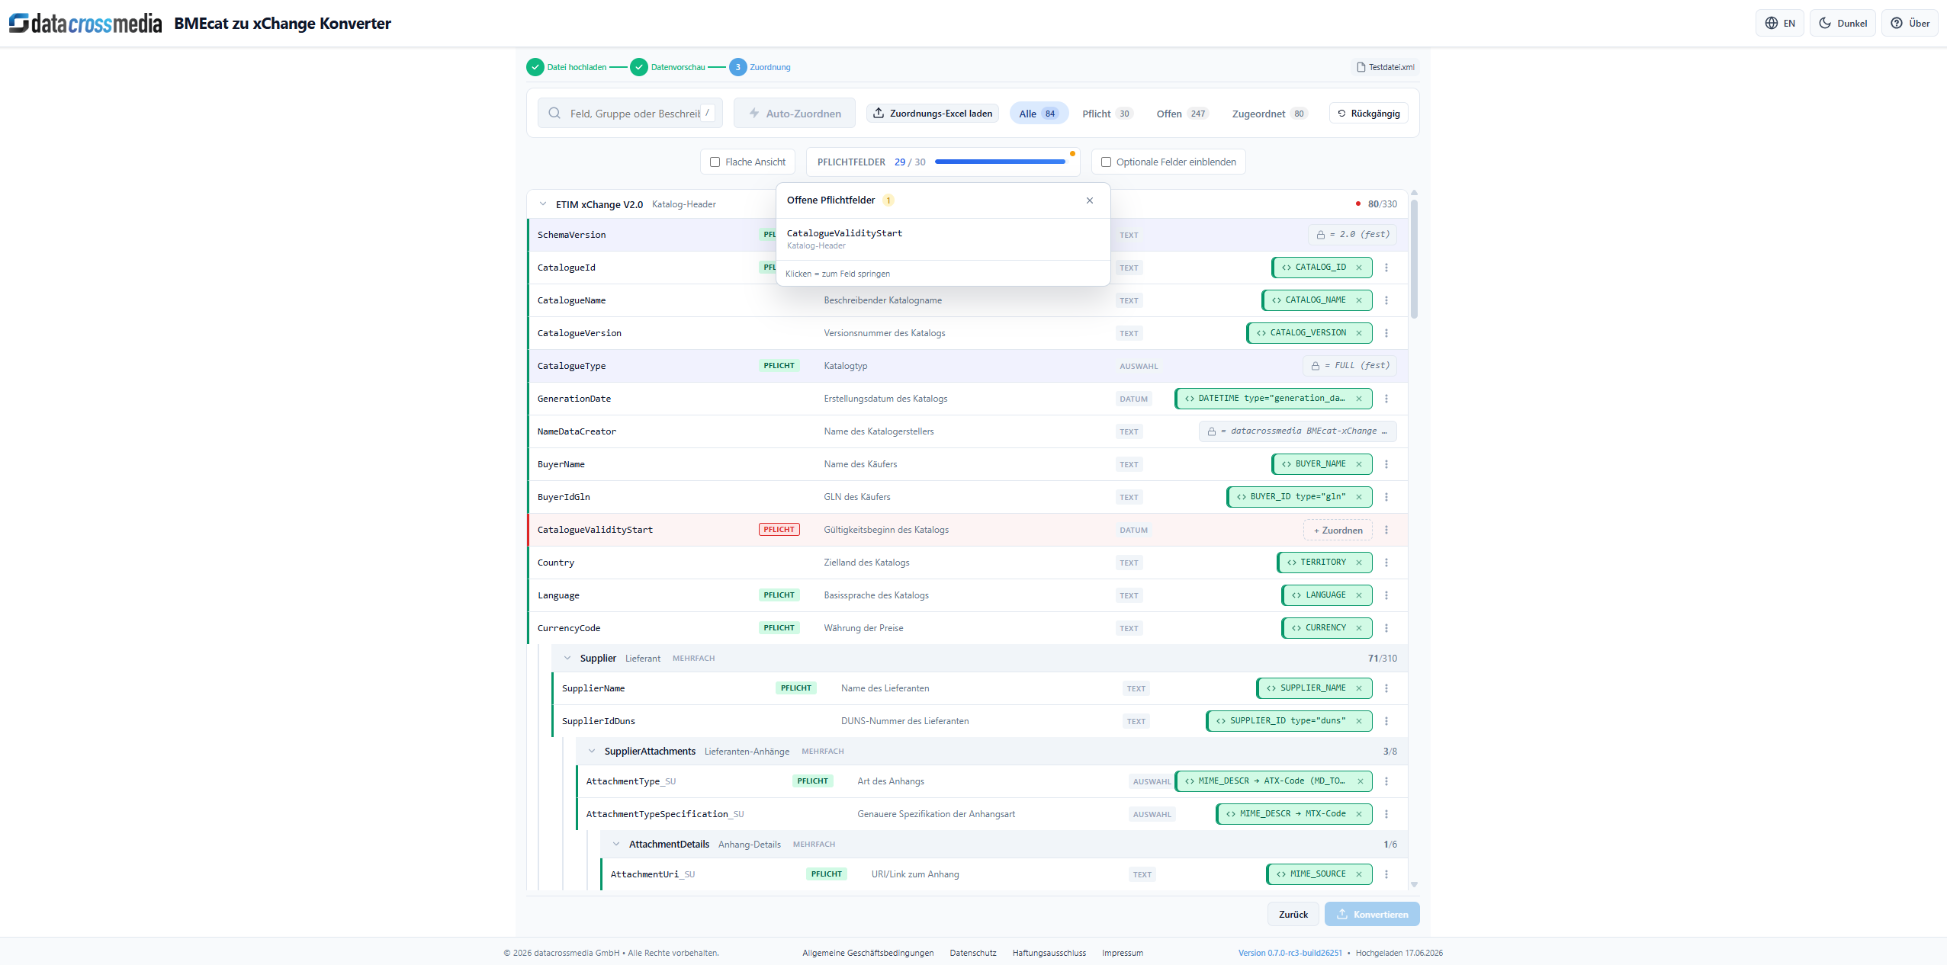The image size is (1947, 965).
Task: Open row menu for SupplierName
Action: click(x=1387, y=688)
